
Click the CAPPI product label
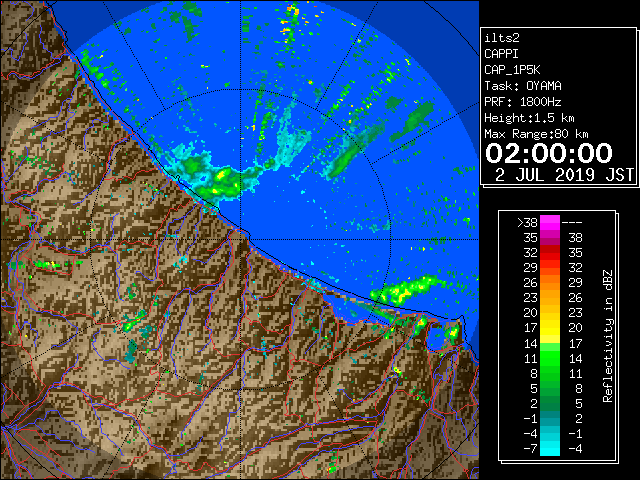[x=501, y=54]
